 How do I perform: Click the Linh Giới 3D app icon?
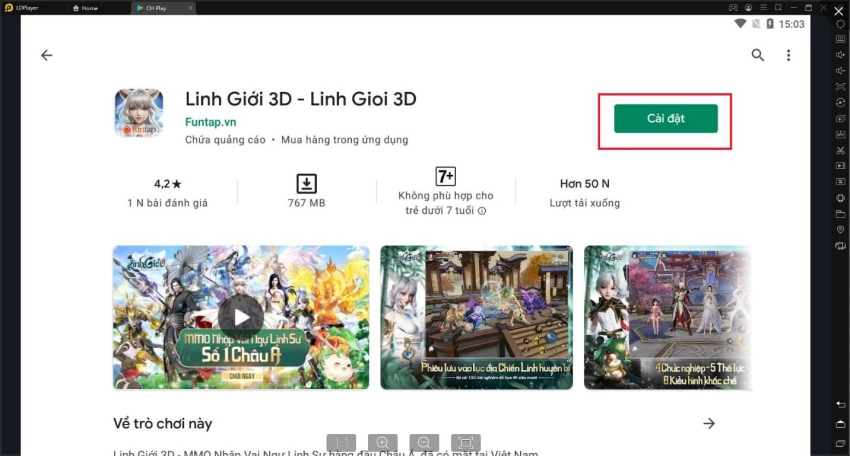pos(139,113)
